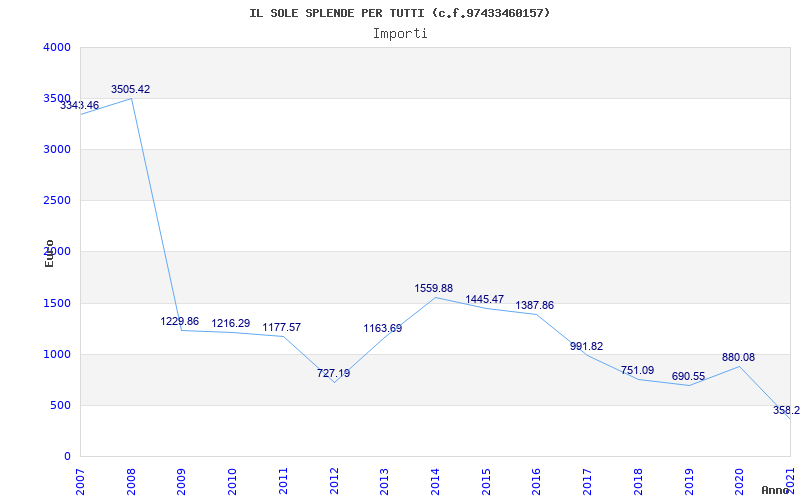800x500 pixels.
Task: Click the x-axis year 2017
Action: (x=588, y=481)
